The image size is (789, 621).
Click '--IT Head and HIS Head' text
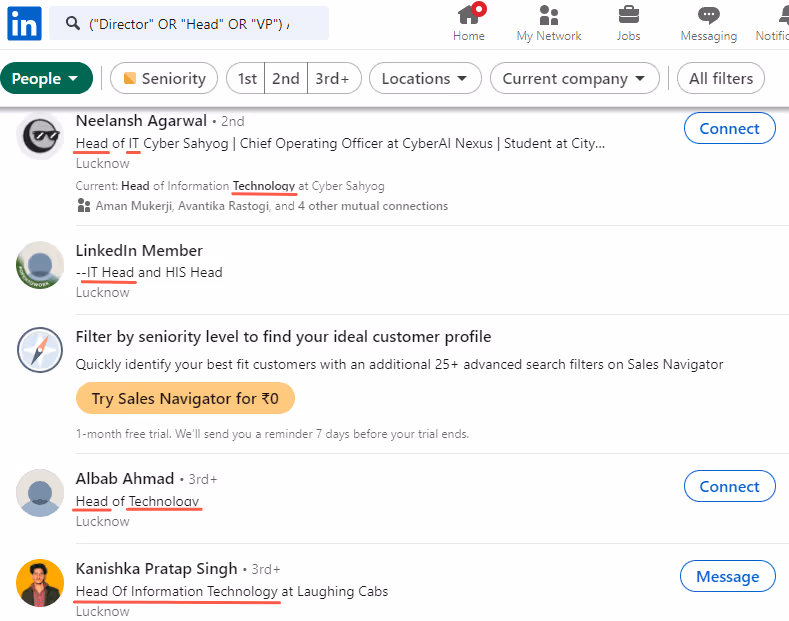click(x=149, y=272)
